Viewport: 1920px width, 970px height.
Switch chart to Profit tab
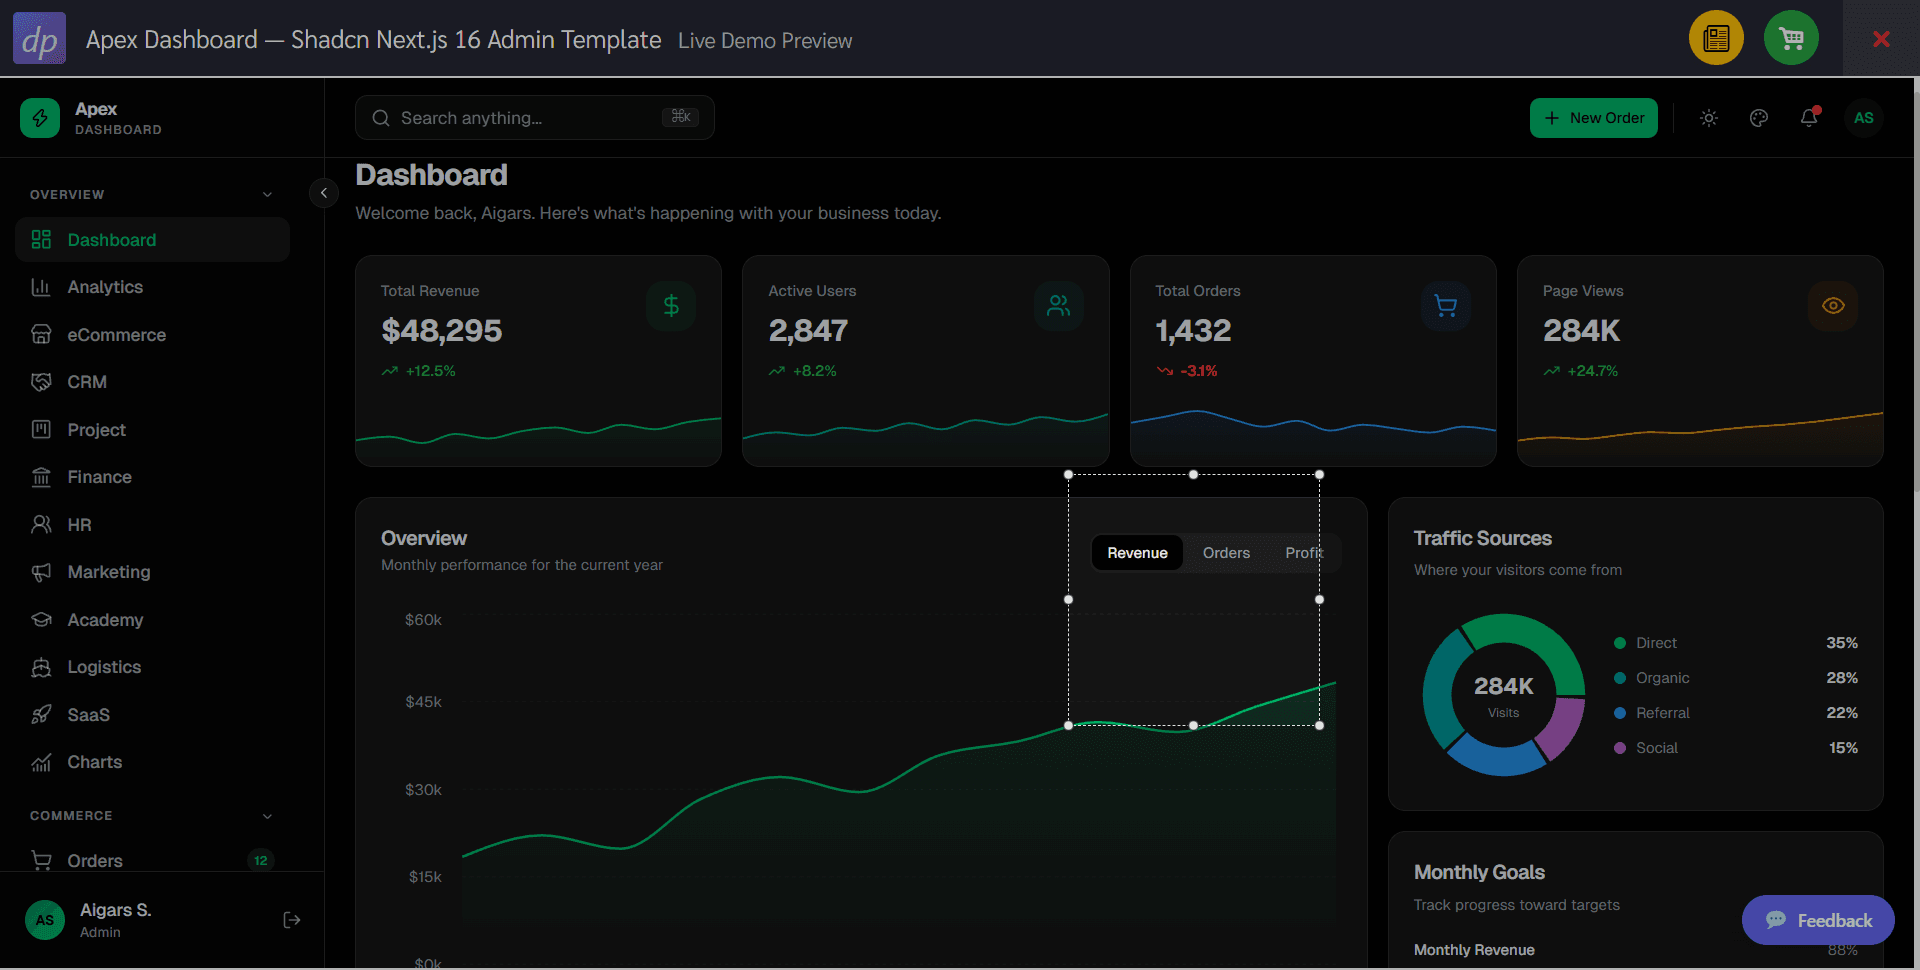click(x=1304, y=553)
